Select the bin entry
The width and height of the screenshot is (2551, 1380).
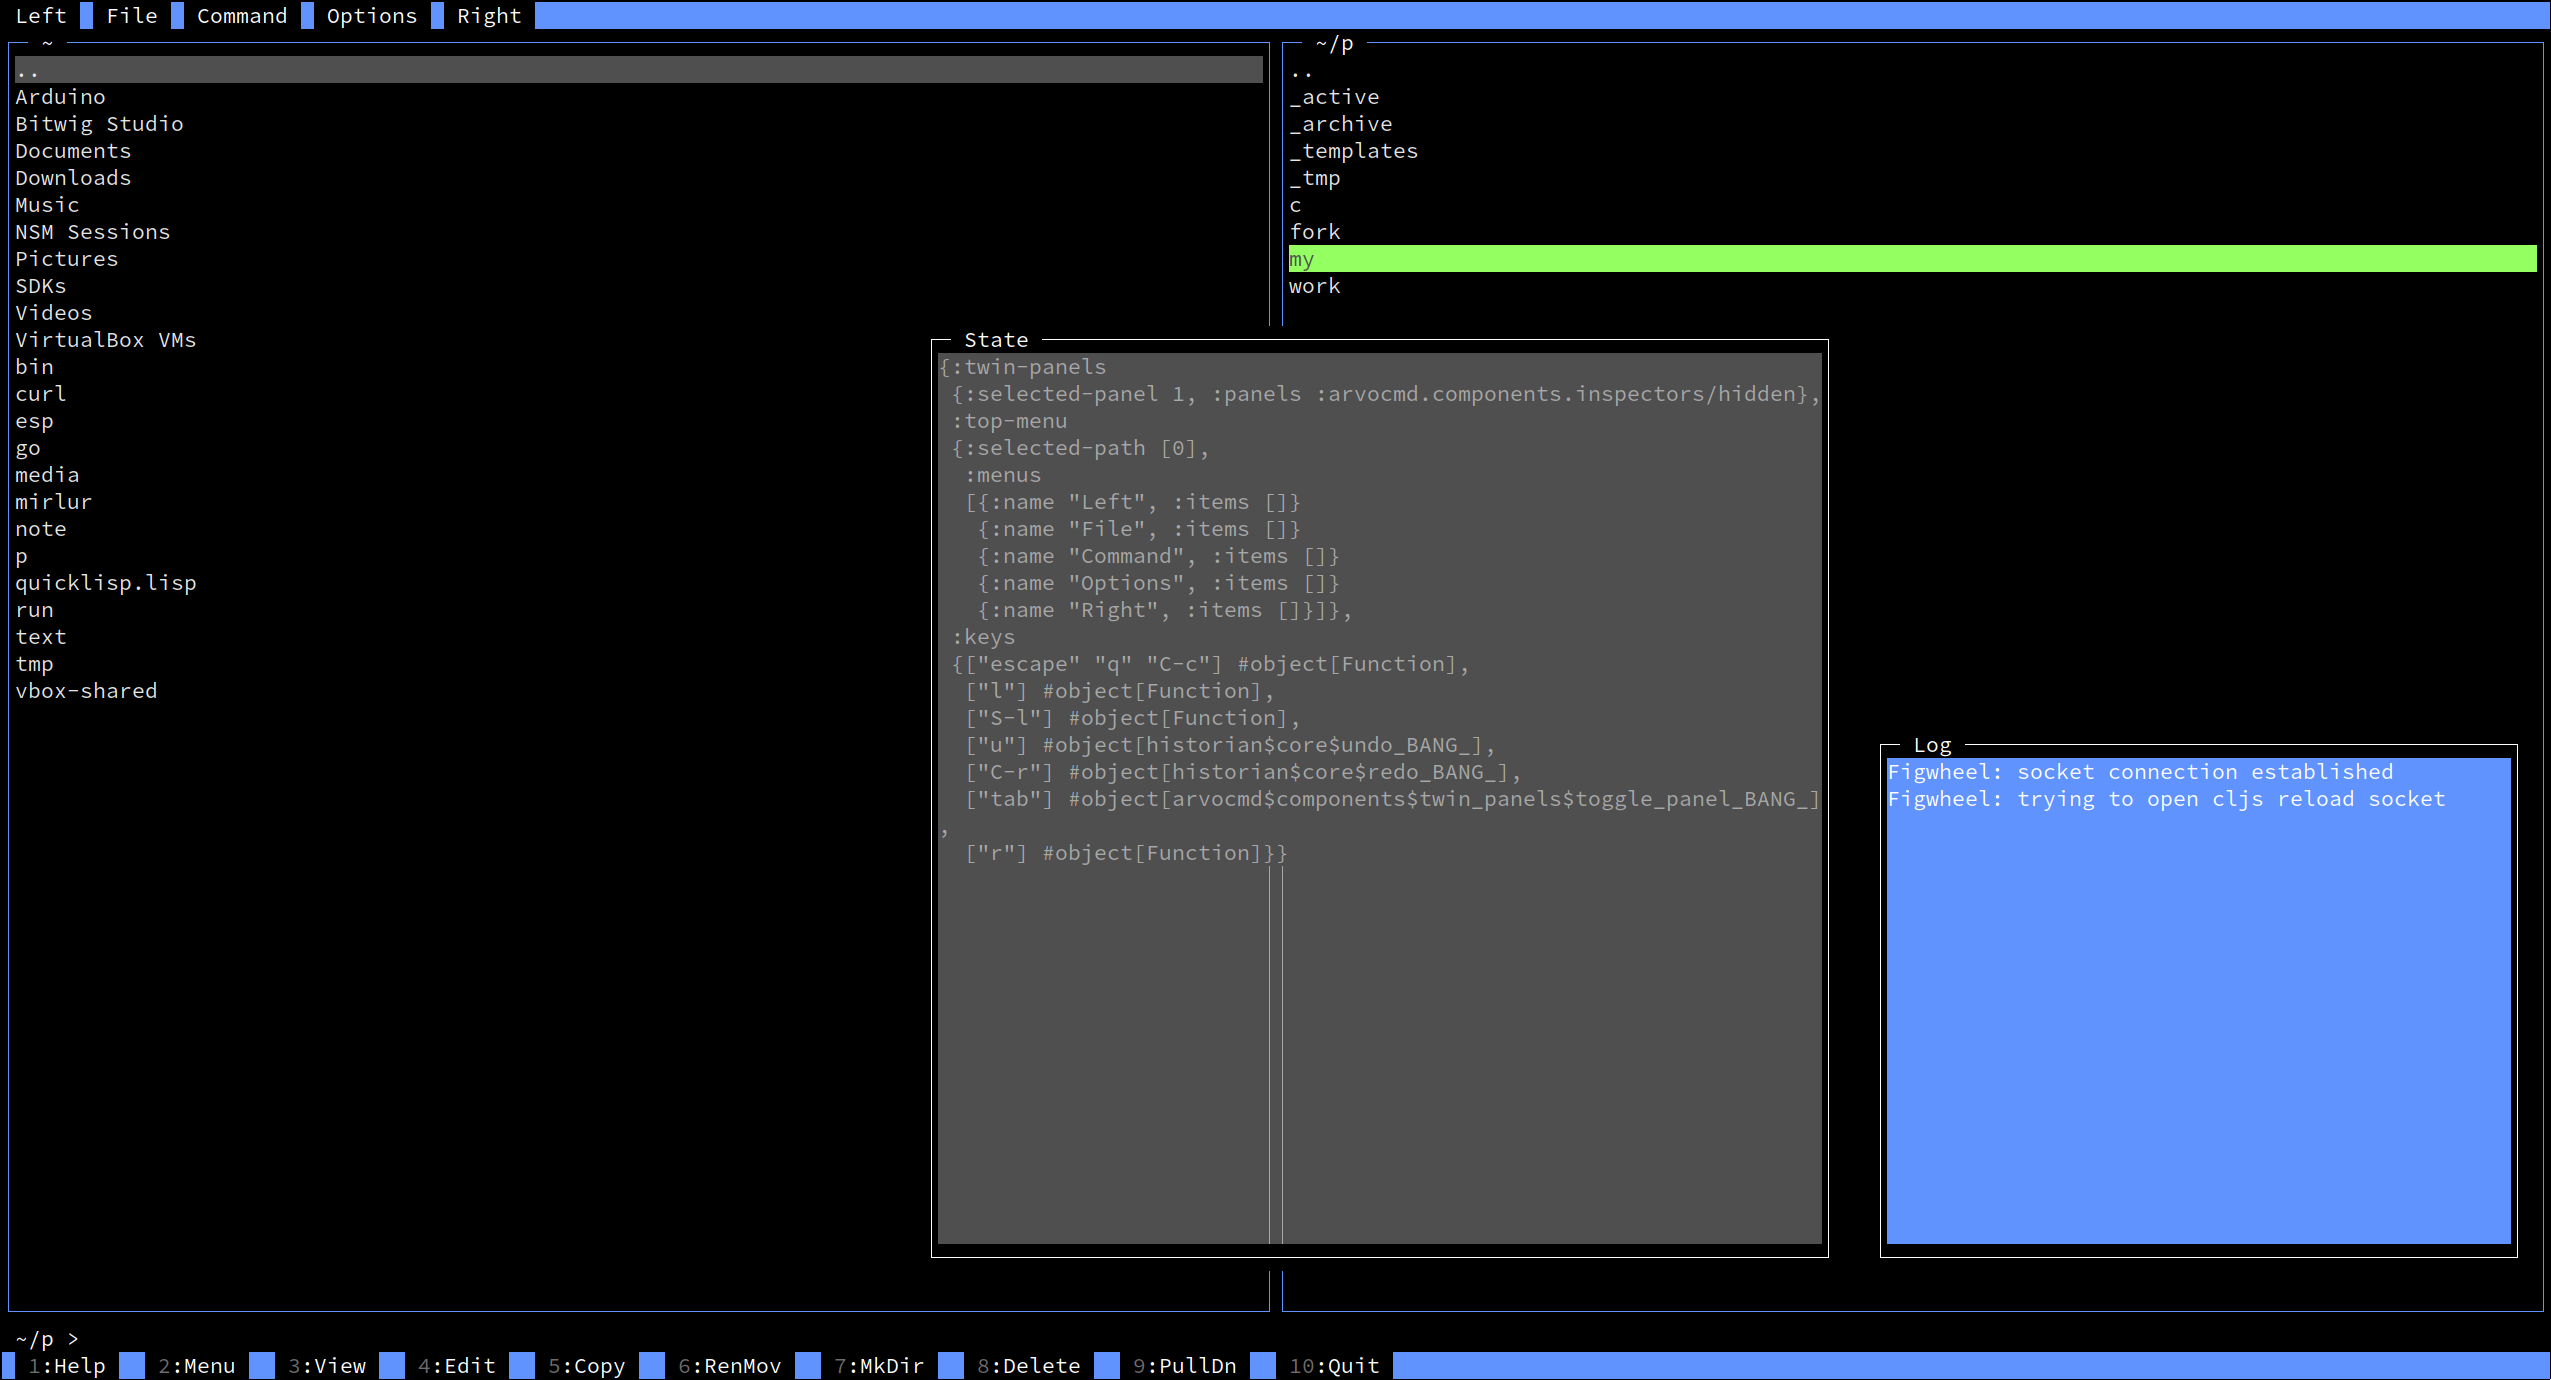34,367
